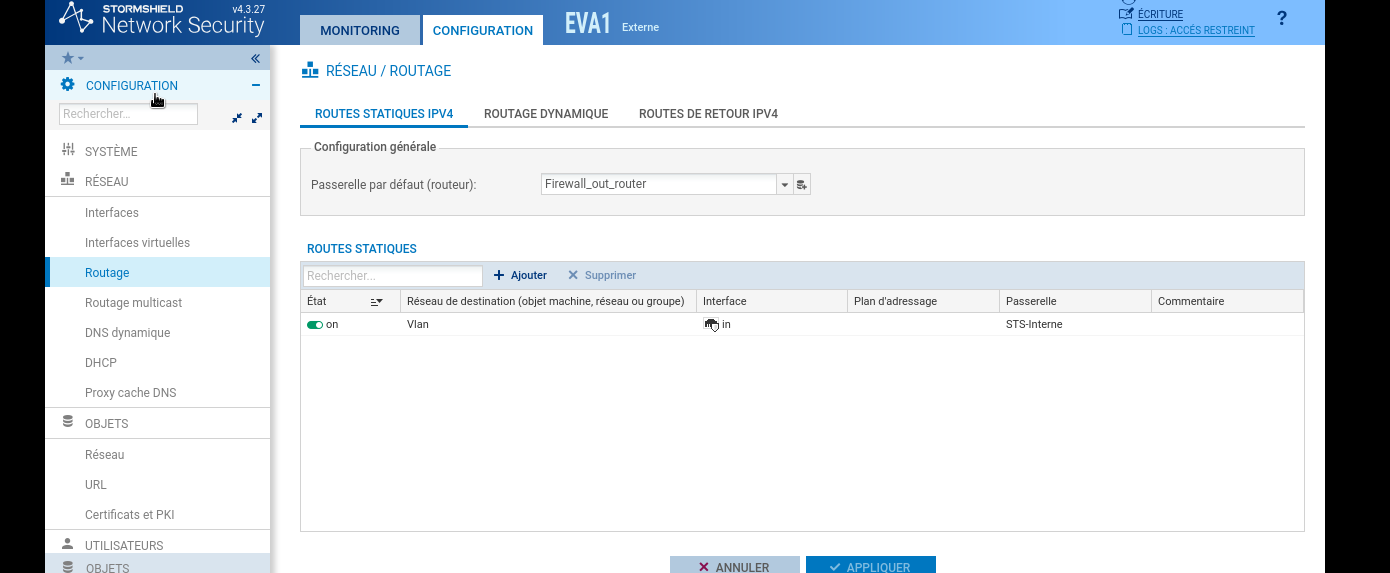Select Interfaces virtuelles in the sidebar

[x=137, y=243]
